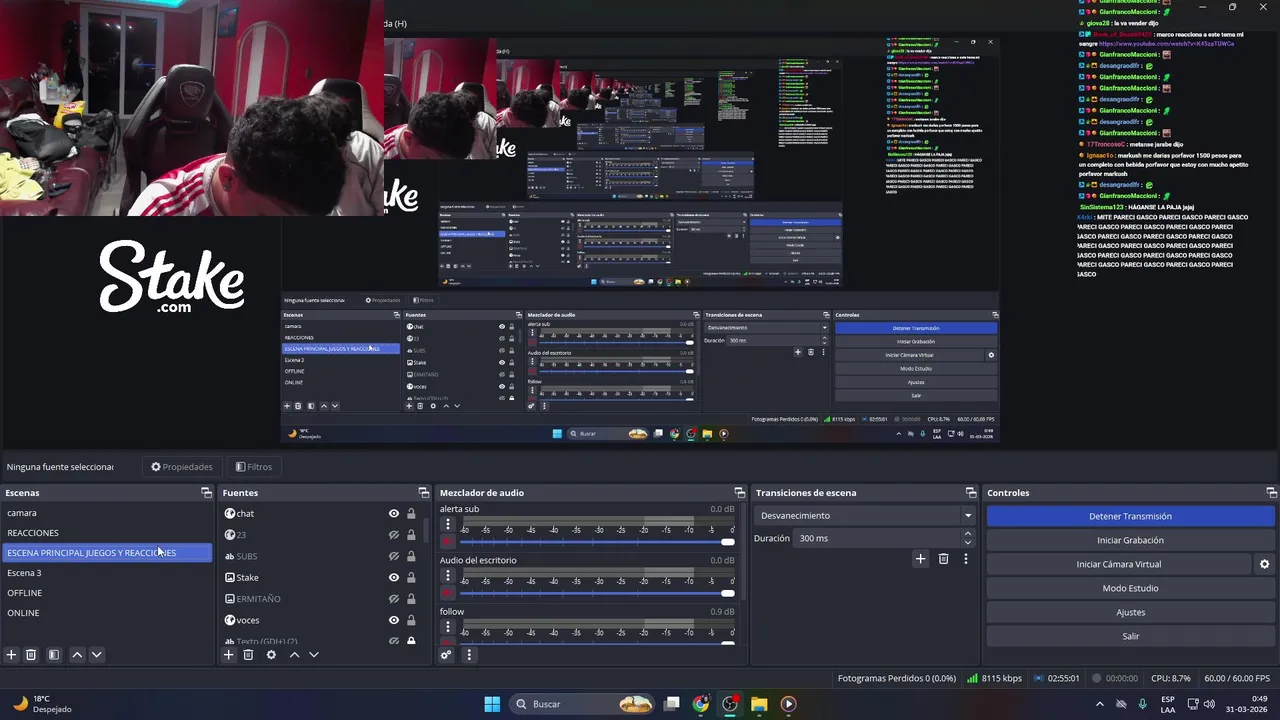The width and height of the screenshot is (1280, 720).
Task: Click Iniciar Cámara Virtual button
Action: (1118, 564)
